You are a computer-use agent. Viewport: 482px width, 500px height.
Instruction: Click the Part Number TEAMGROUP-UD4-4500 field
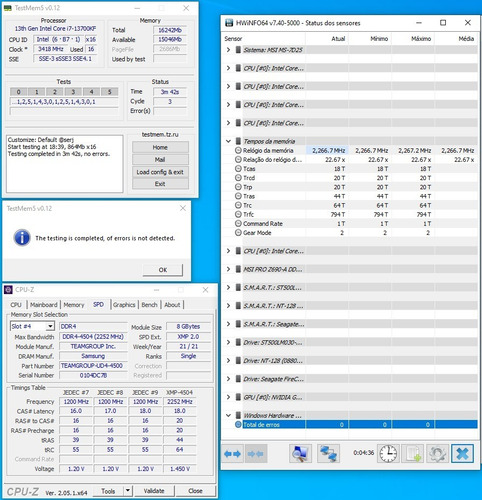tap(93, 366)
